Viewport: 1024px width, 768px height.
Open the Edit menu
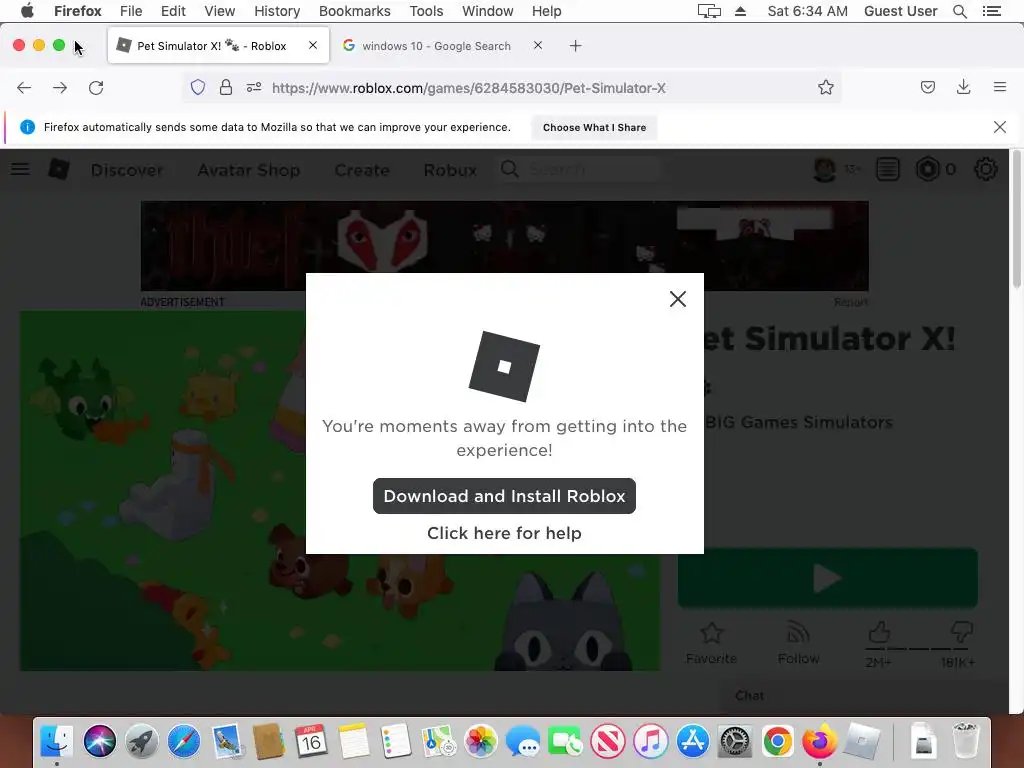point(173,11)
